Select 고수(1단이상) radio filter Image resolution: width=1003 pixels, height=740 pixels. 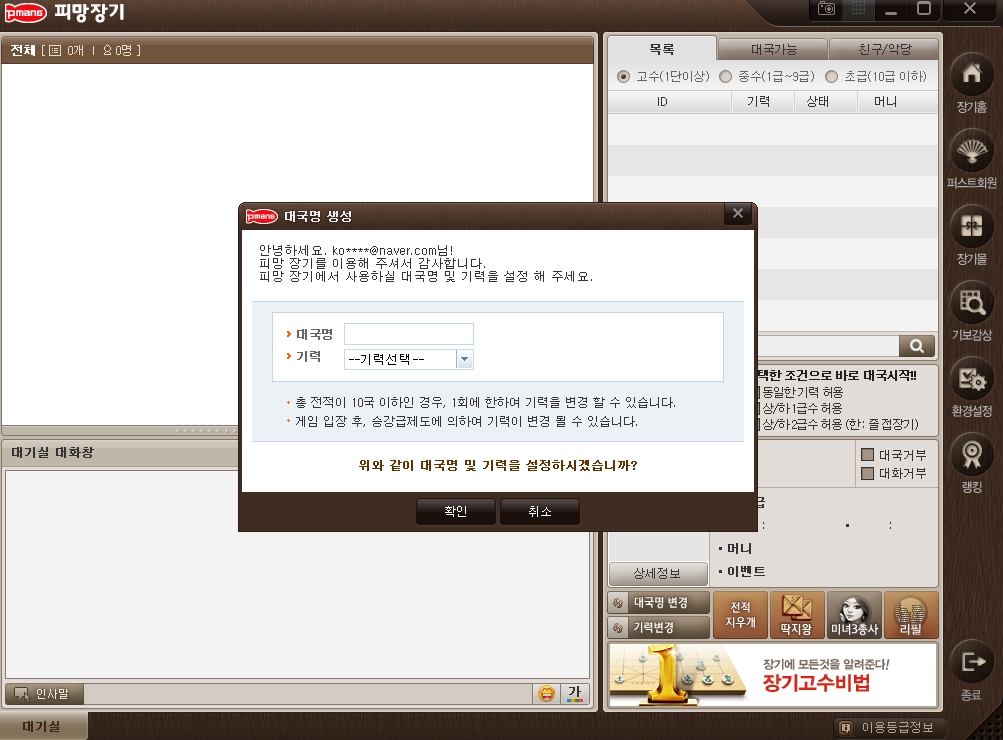(623, 77)
